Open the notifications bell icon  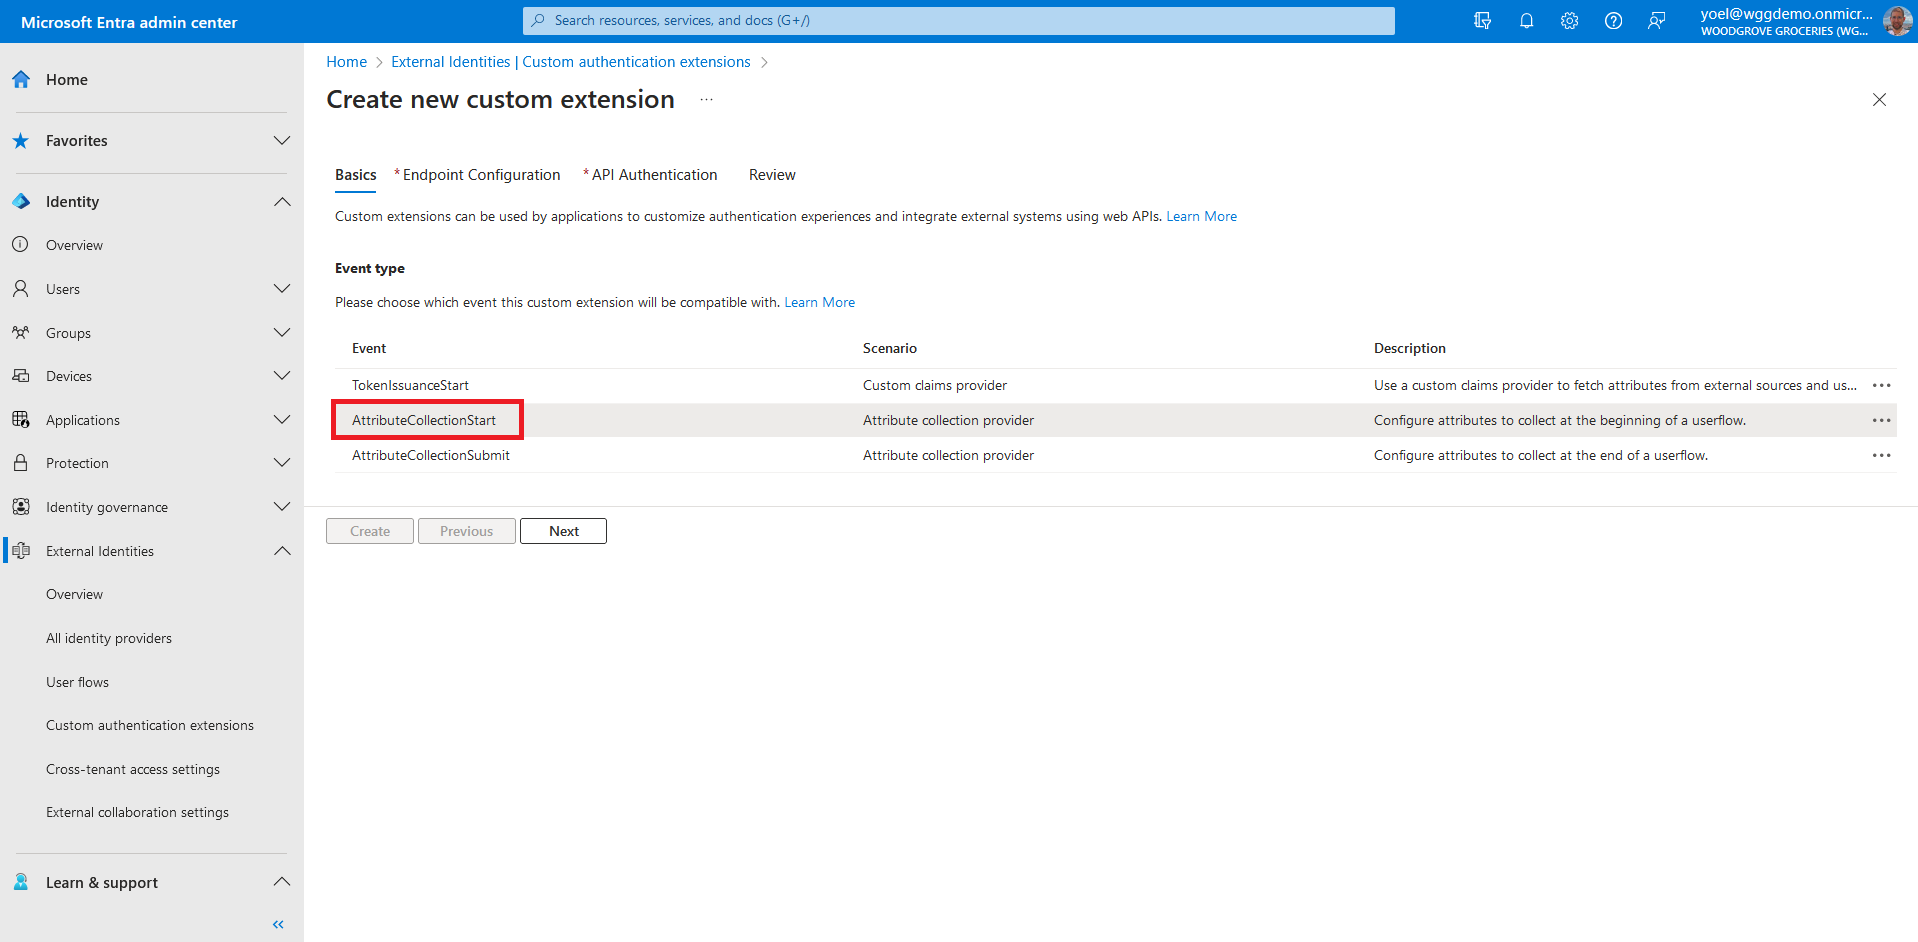tap(1526, 21)
